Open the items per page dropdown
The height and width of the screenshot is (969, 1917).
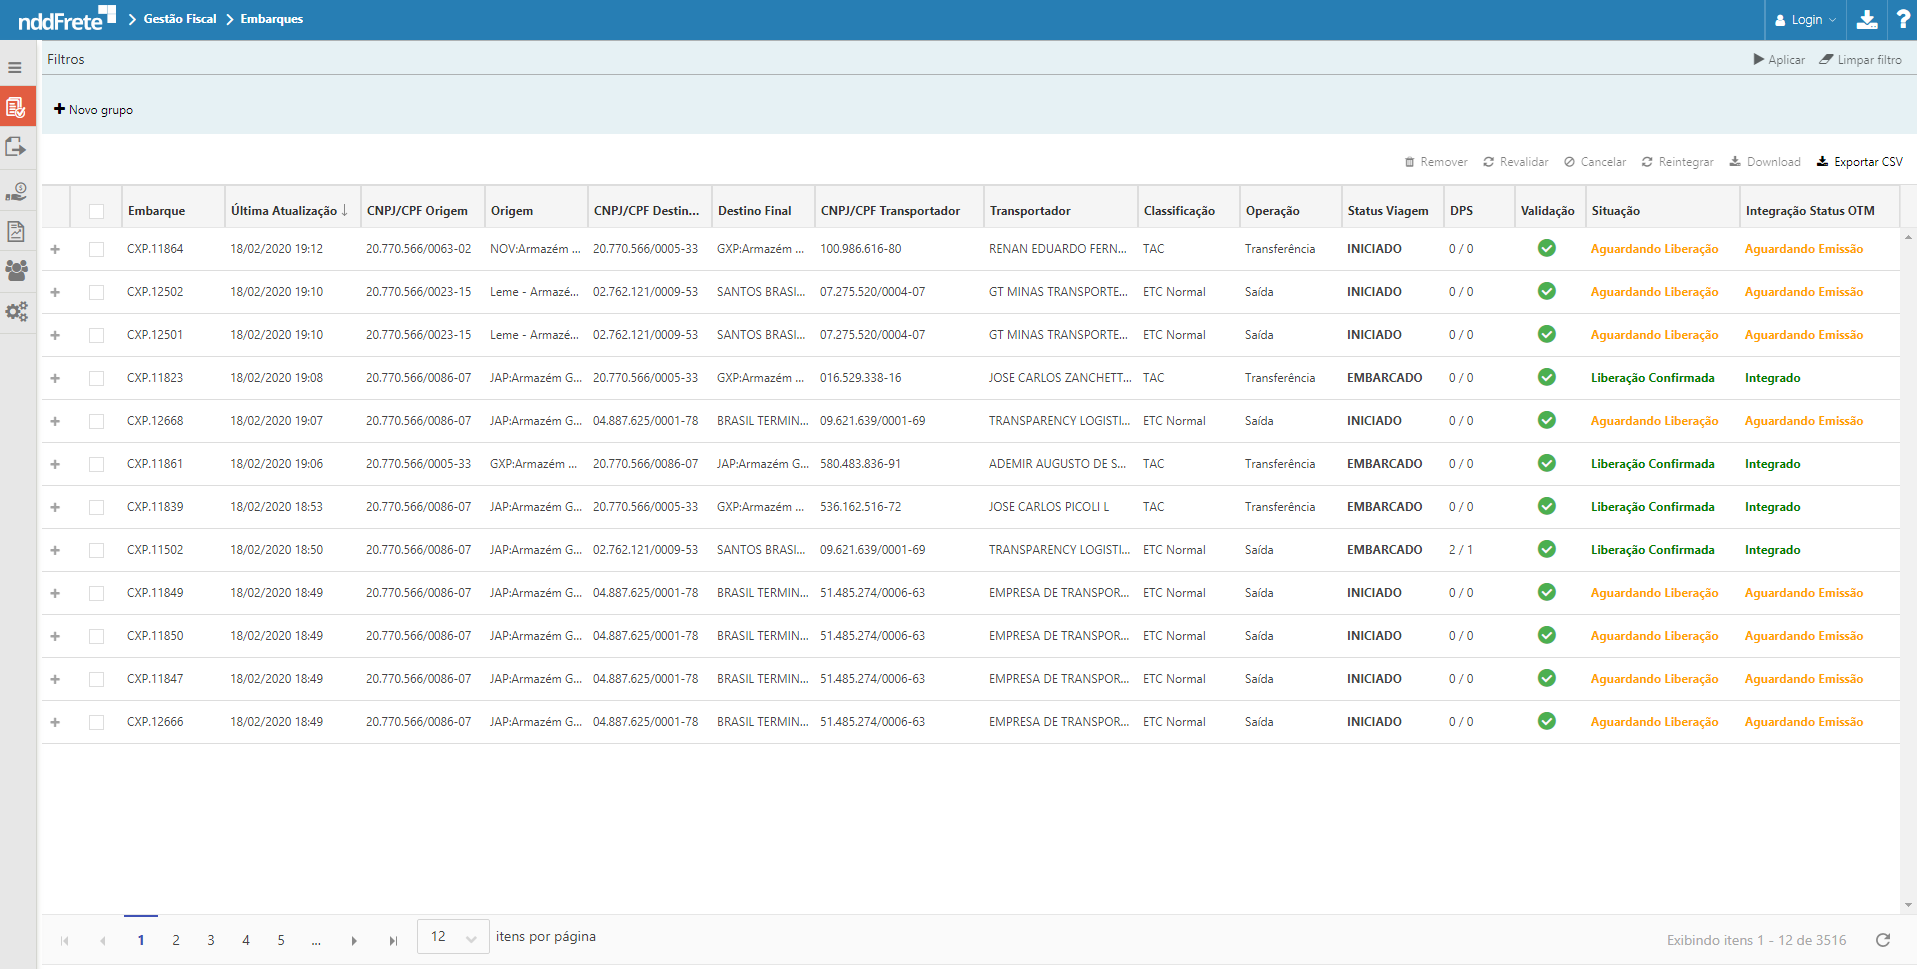[453, 937]
